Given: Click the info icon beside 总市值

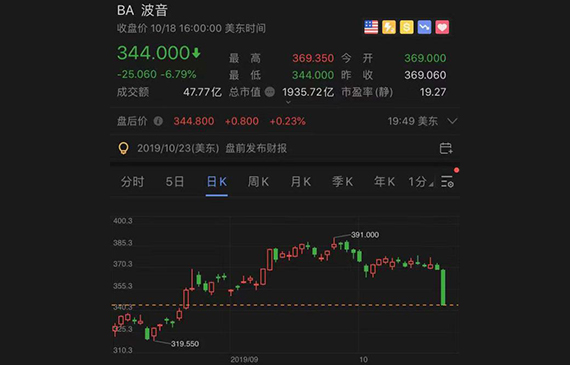Looking at the screenshot, I should pyautogui.click(x=270, y=92).
